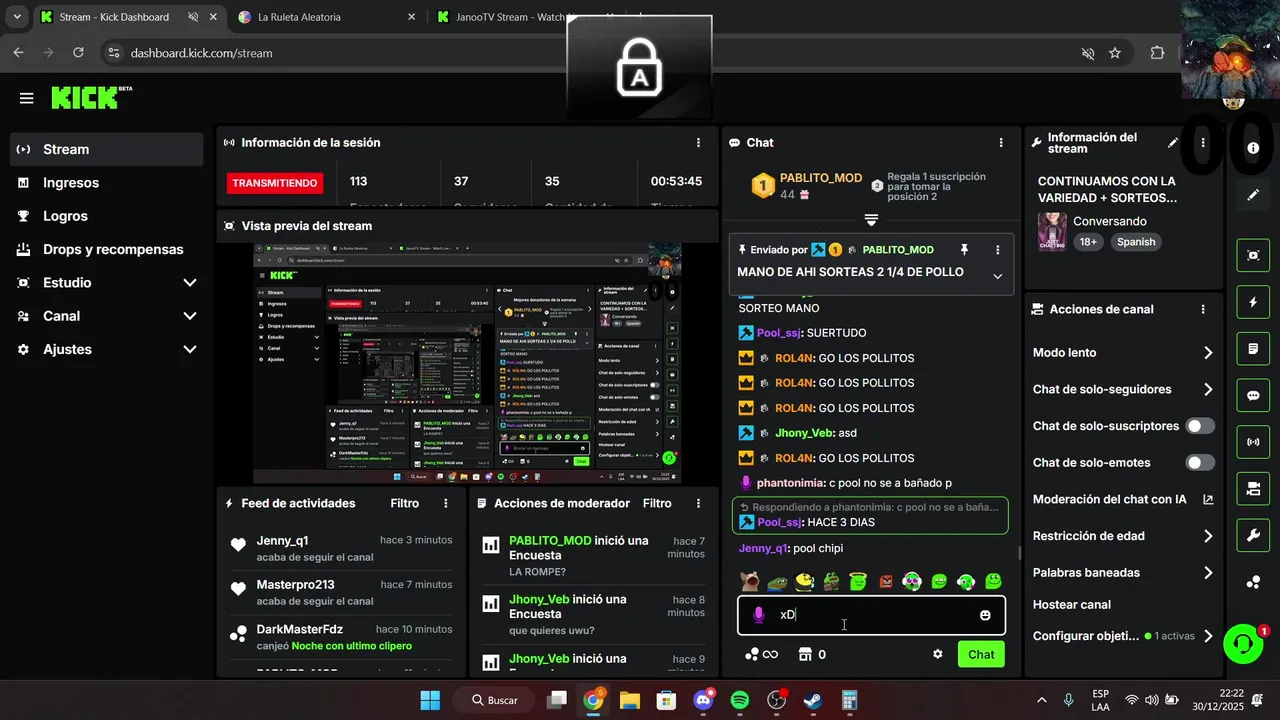Click the chat bubble icon in right sidebar
This screenshot has width=1280, height=720.
pyautogui.click(x=1253, y=395)
